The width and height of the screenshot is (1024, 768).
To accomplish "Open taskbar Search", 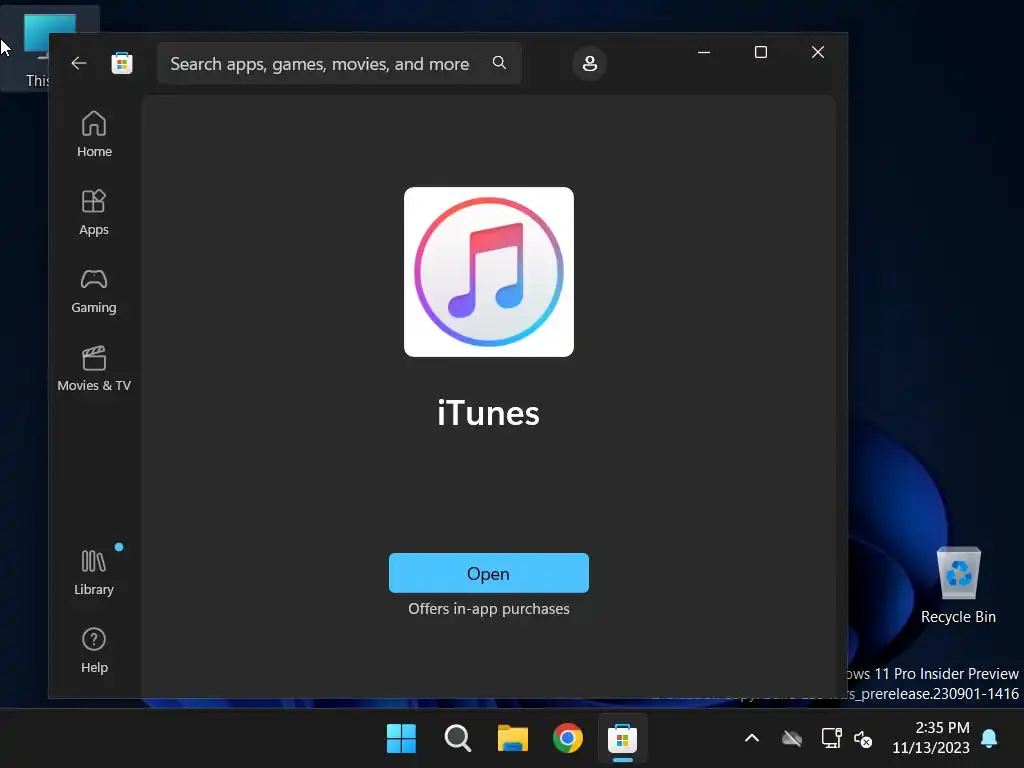I will click(x=457, y=739).
